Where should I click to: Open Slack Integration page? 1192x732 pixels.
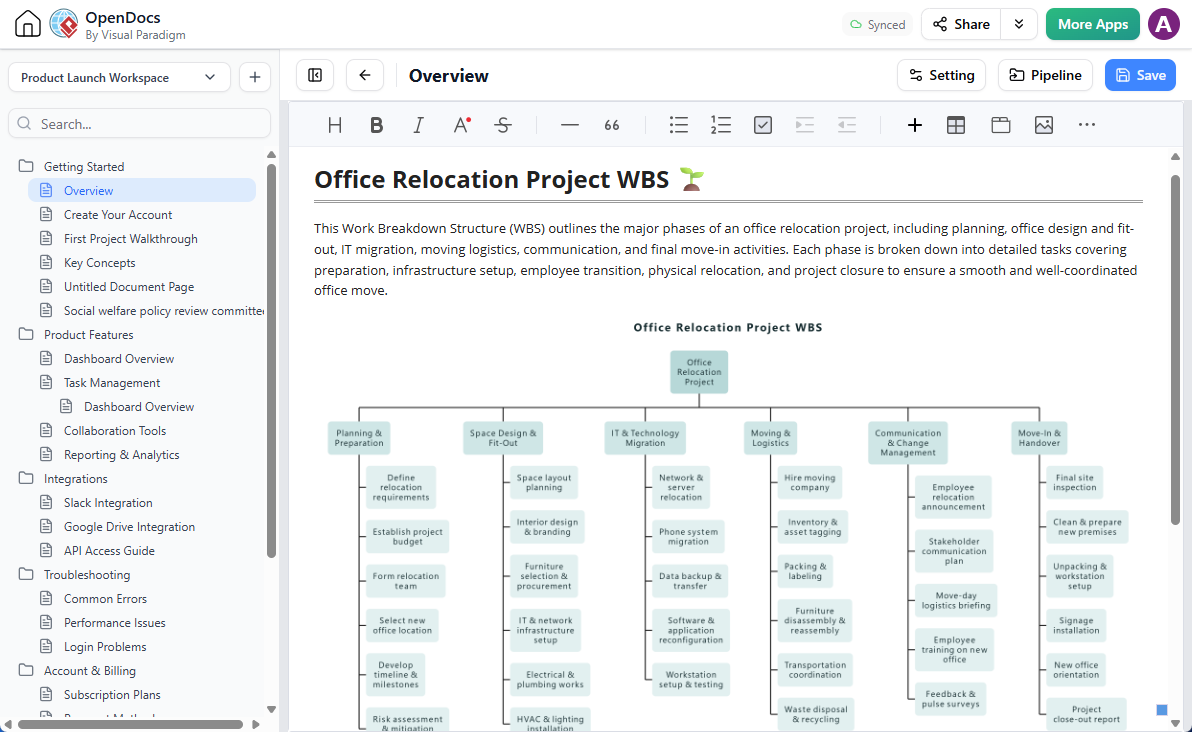[x=108, y=502]
